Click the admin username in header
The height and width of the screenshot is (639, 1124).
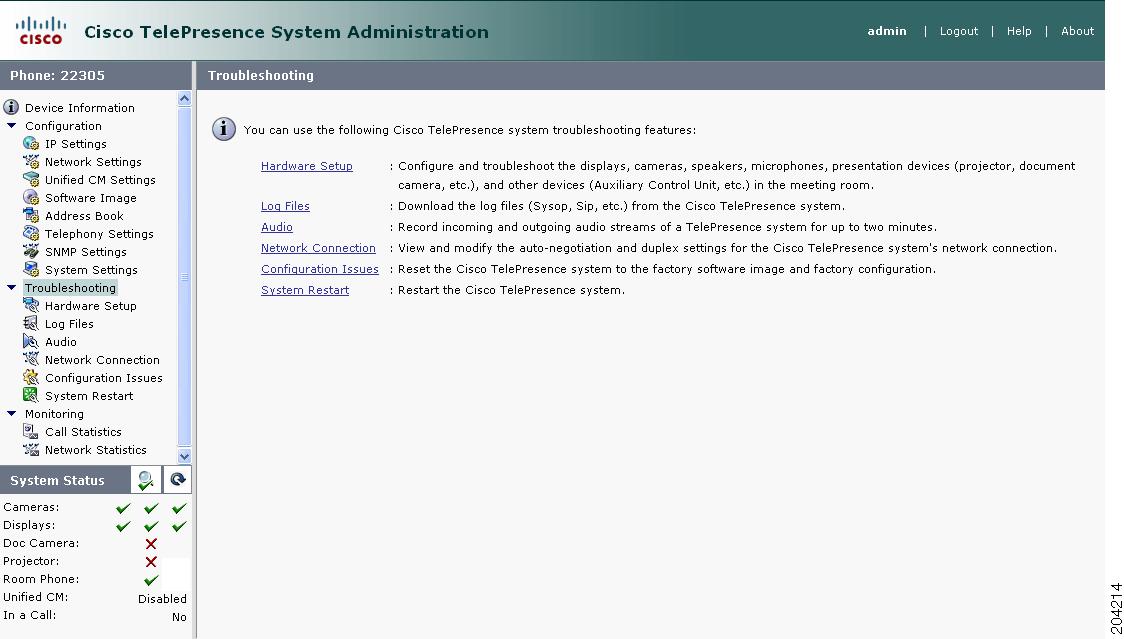tap(887, 31)
